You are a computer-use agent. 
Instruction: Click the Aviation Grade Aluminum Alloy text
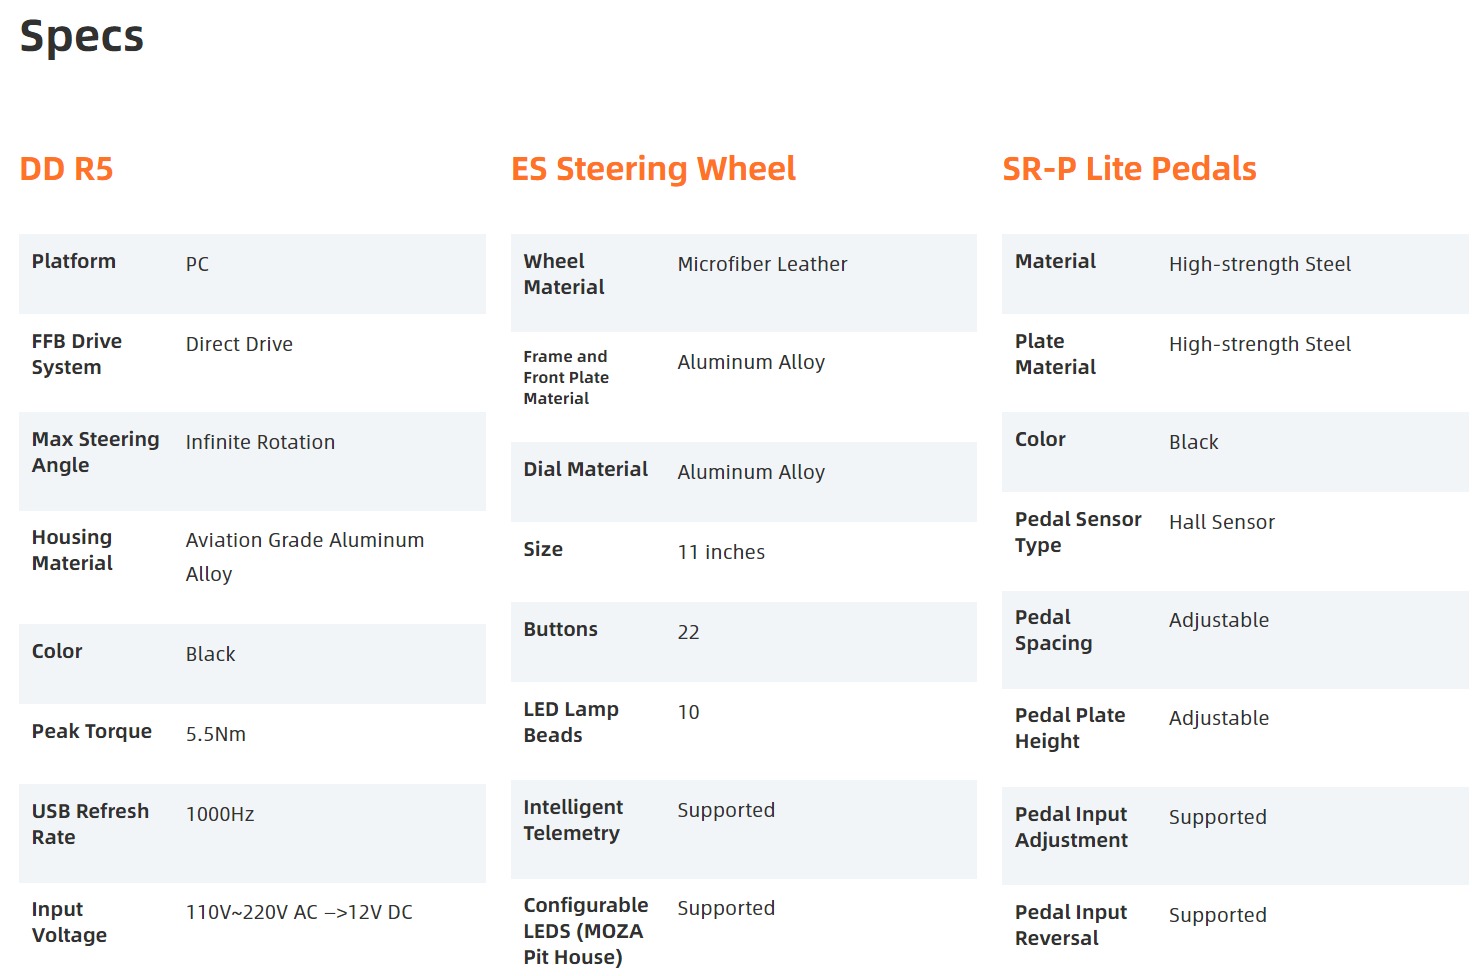[x=304, y=556]
